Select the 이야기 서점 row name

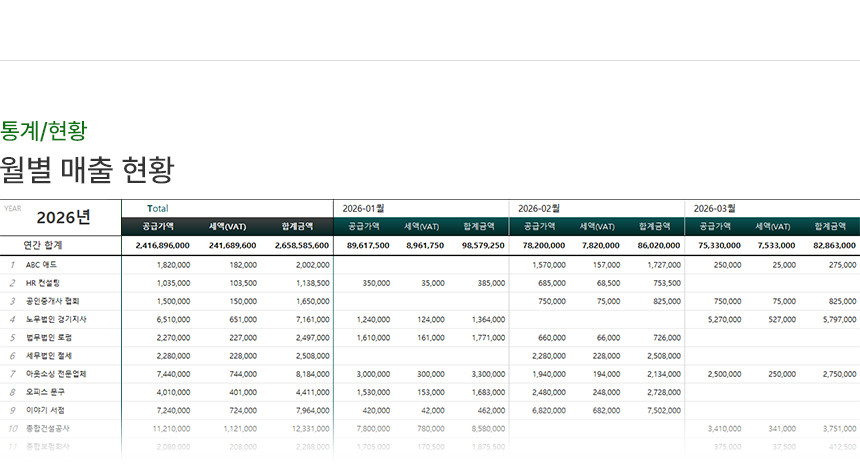[45, 409]
